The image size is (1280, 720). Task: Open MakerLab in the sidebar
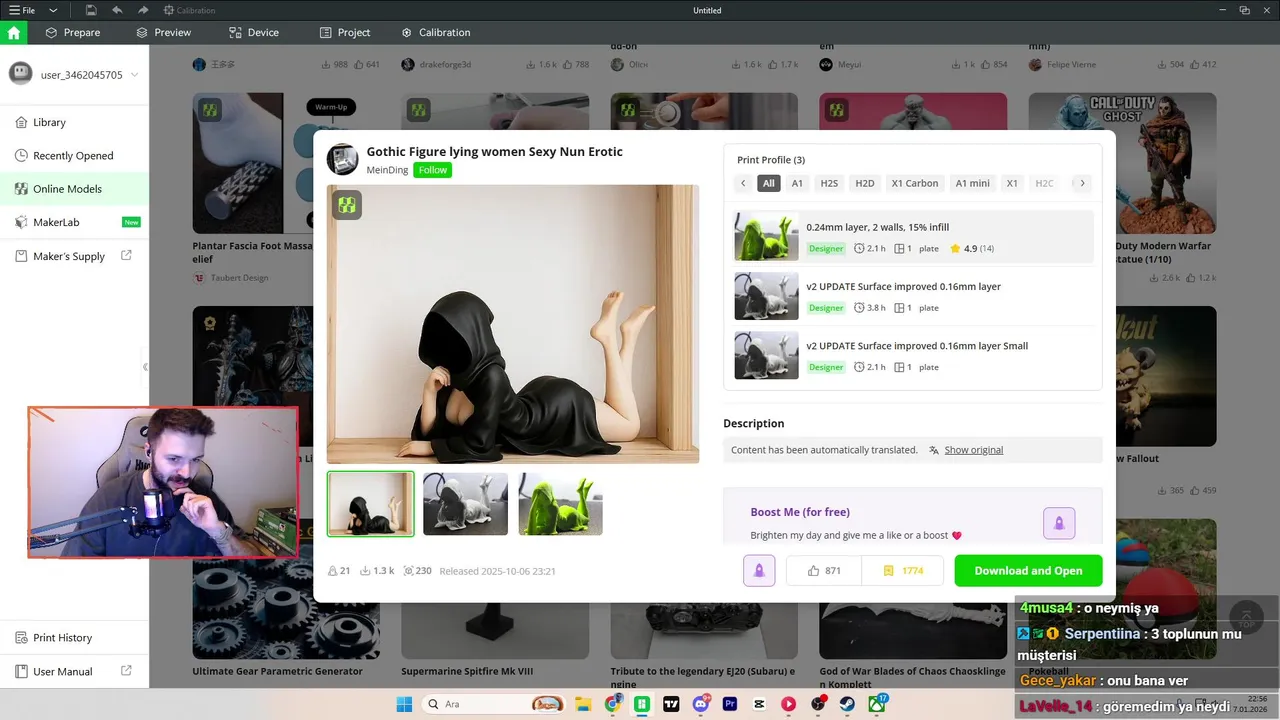tap(74, 222)
